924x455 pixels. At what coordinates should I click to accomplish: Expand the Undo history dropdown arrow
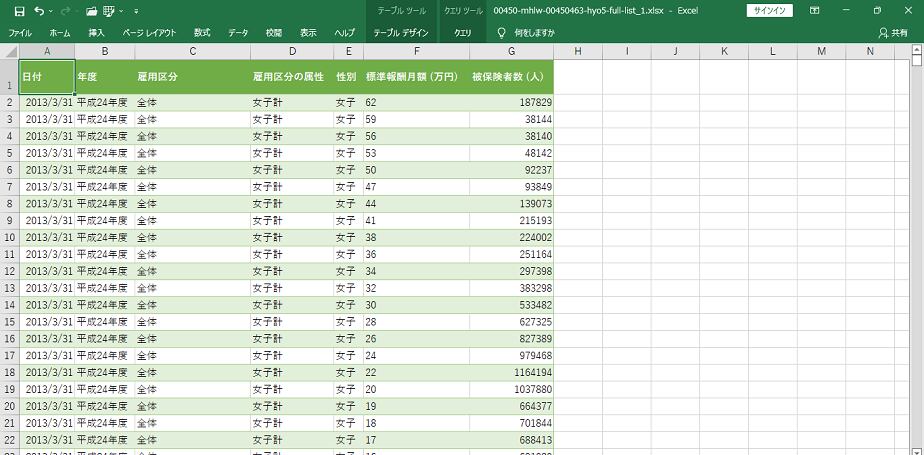point(51,11)
